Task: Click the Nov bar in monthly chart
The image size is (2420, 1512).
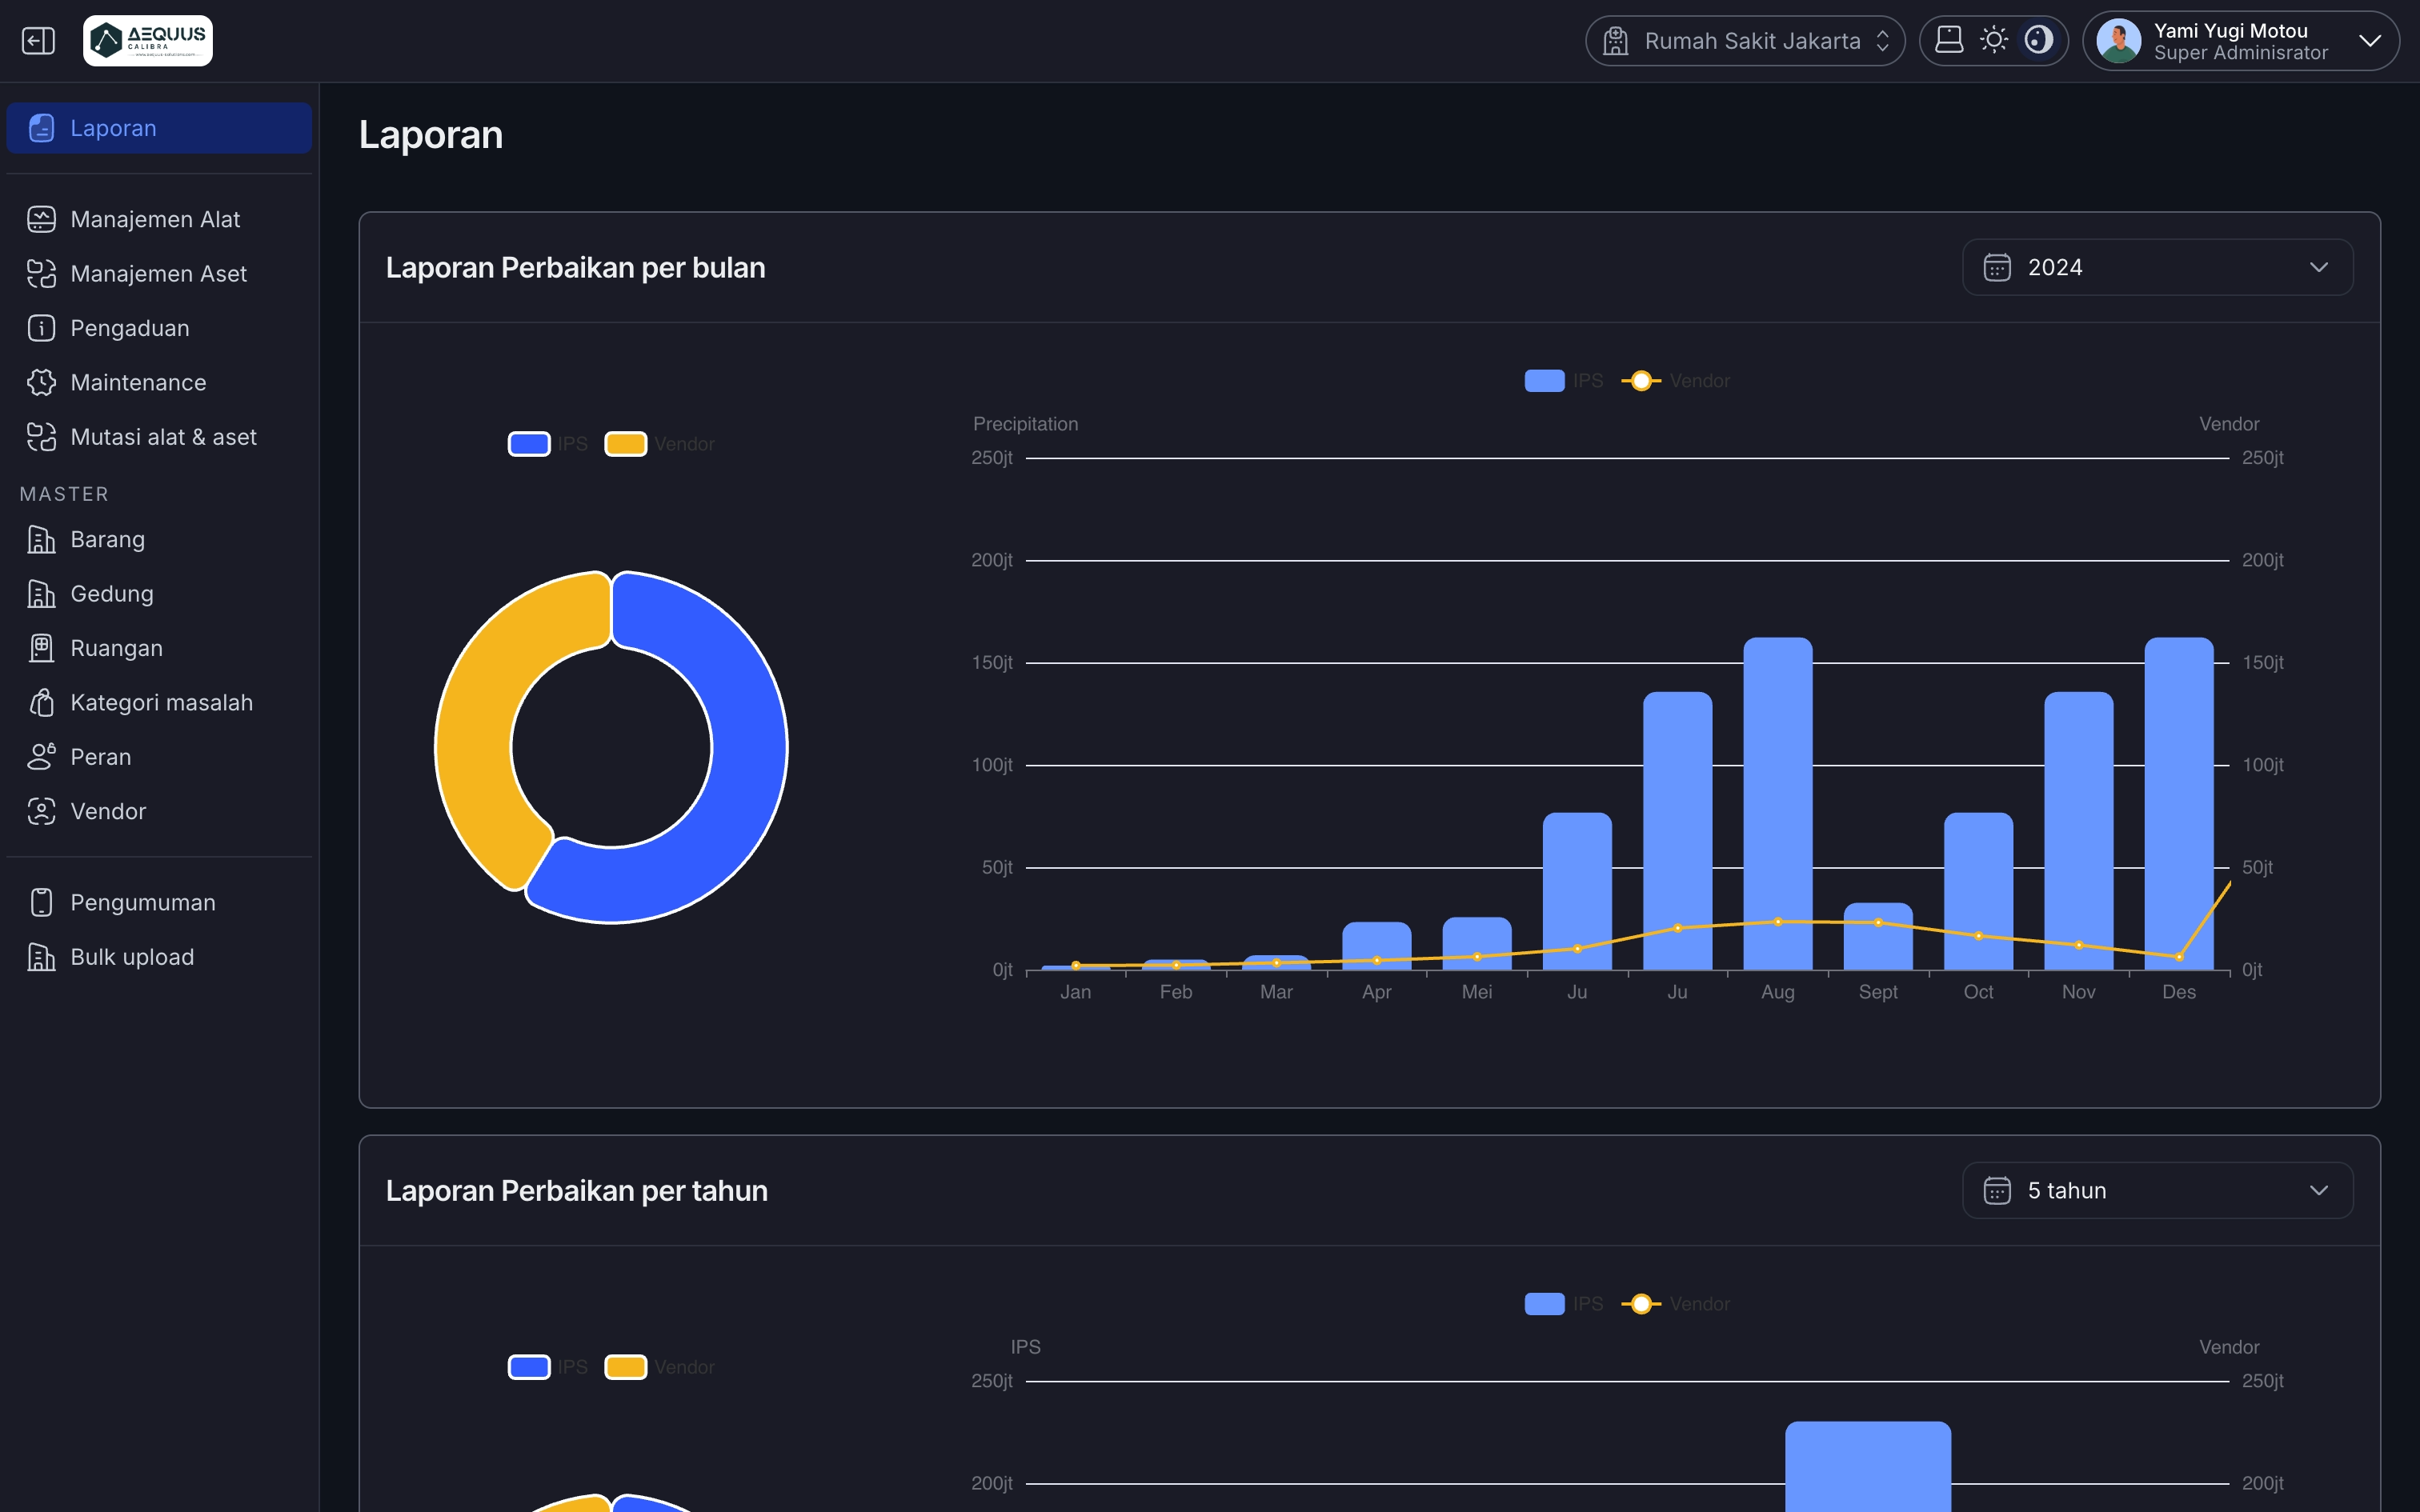Action: pos(2078,830)
